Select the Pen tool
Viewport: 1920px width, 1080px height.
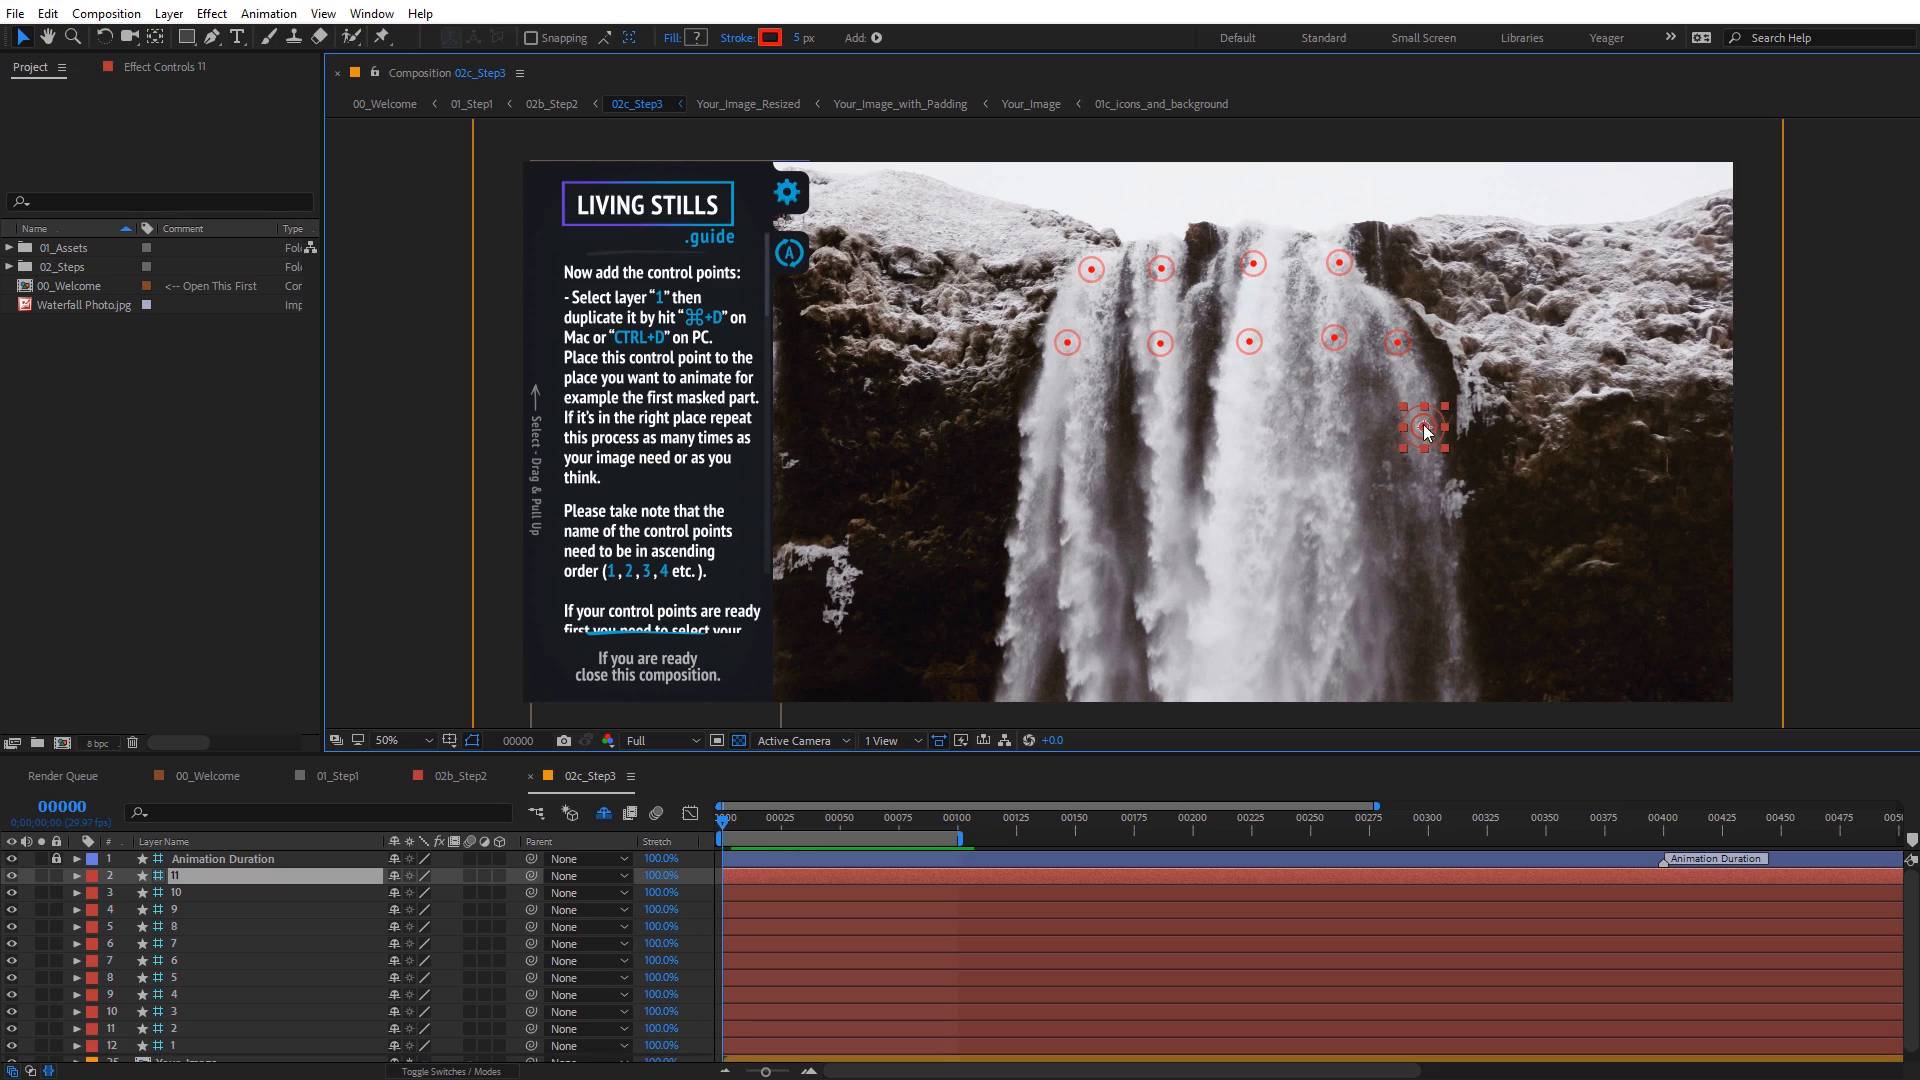212,37
